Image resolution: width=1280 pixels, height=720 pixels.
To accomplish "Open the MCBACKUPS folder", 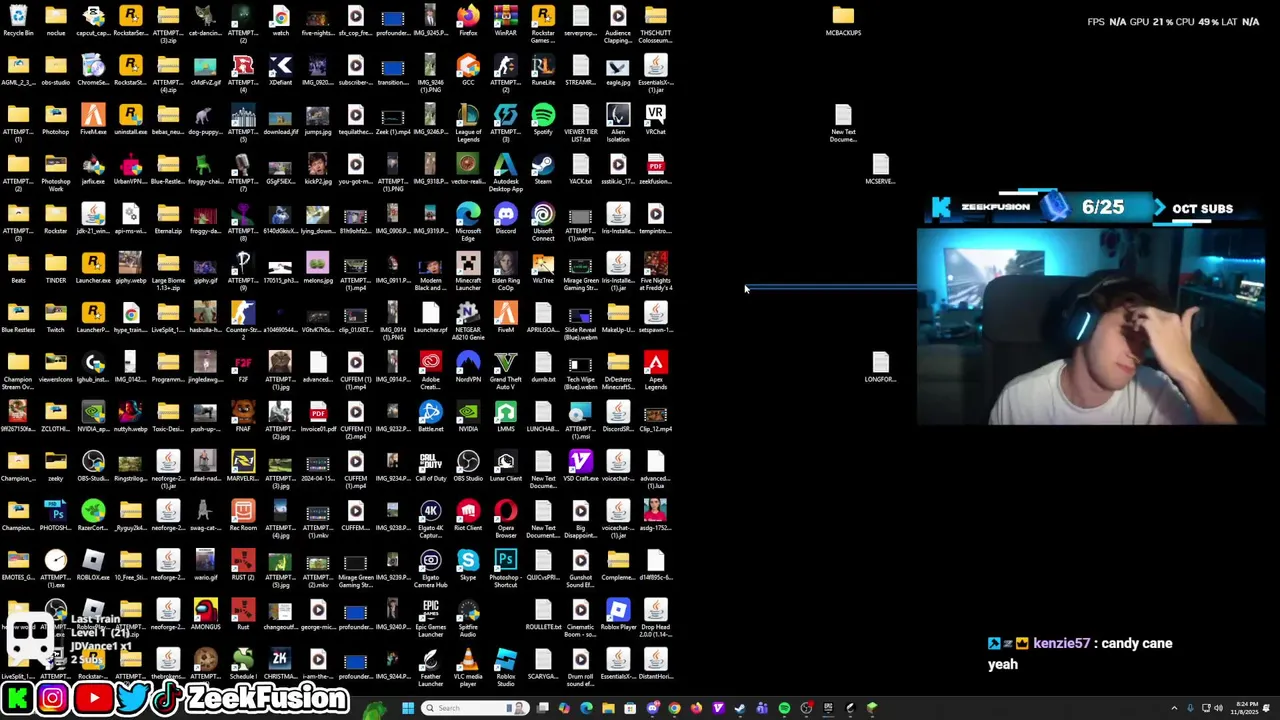I will click(843, 21).
